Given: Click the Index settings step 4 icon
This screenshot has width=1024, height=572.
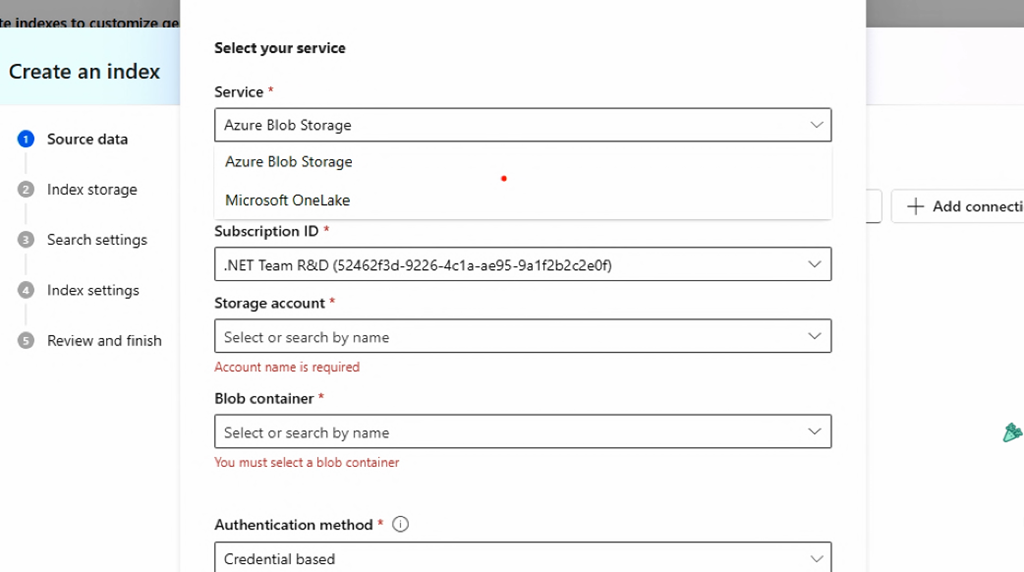Looking at the screenshot, I should (26, 290).
